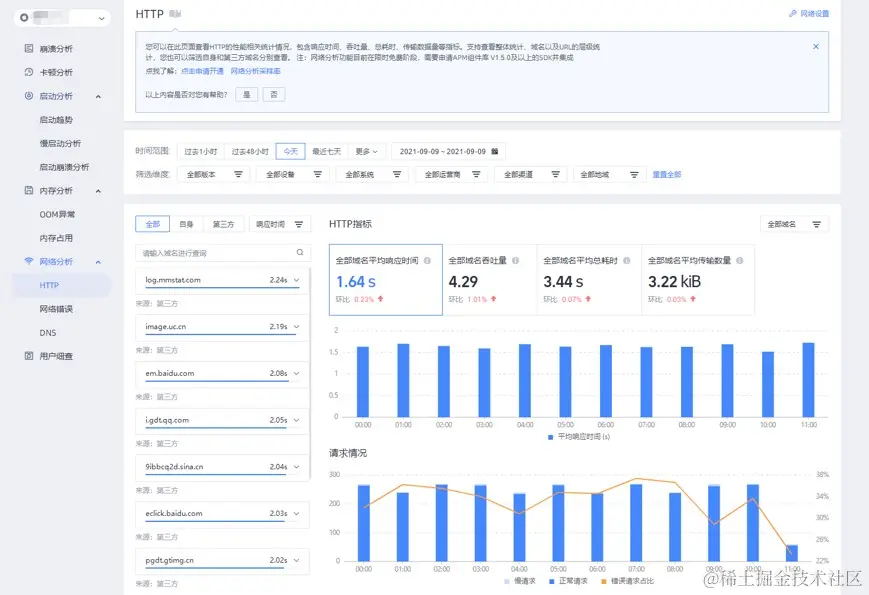The height and width of the screenshot is (595, 869).
Task: Collapse the 启动分析 menu group
Action: point(98,96)
